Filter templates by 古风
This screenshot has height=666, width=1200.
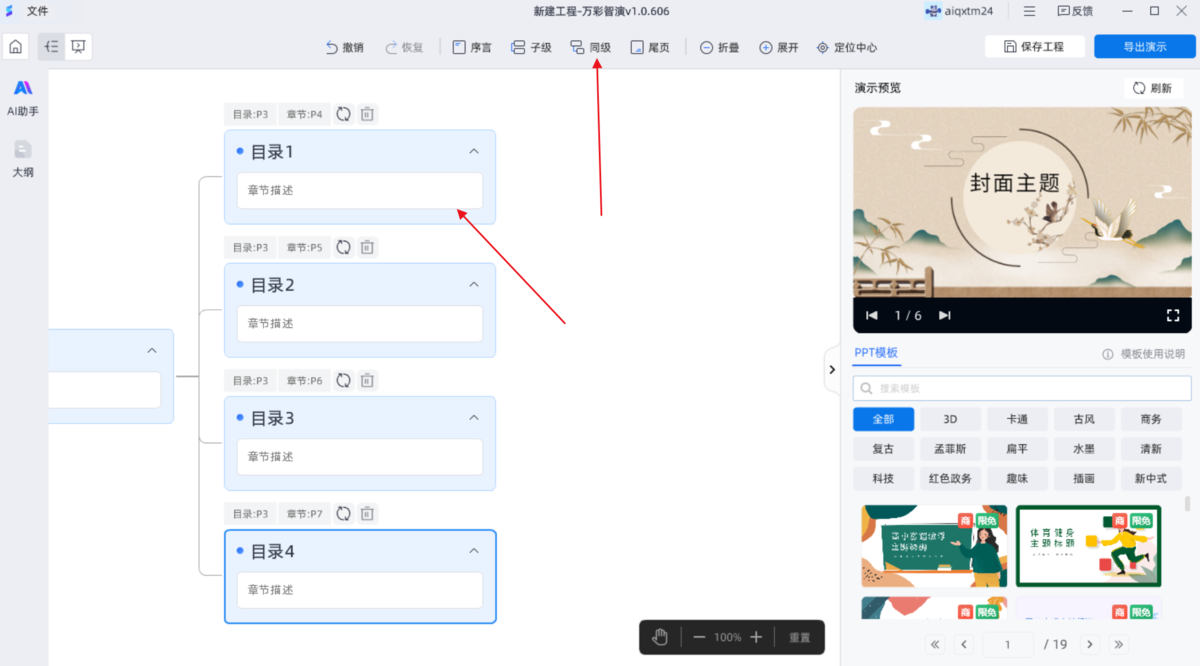pyautogui.click(x=1084, y=419)
